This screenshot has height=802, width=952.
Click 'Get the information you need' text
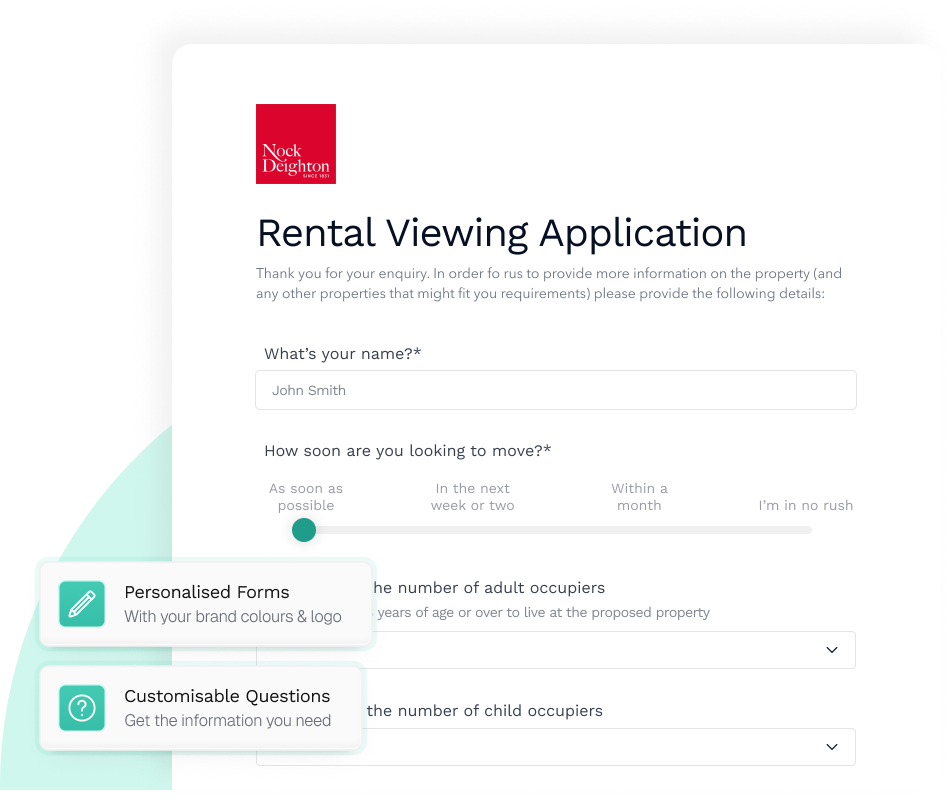[x=228, y=720]
